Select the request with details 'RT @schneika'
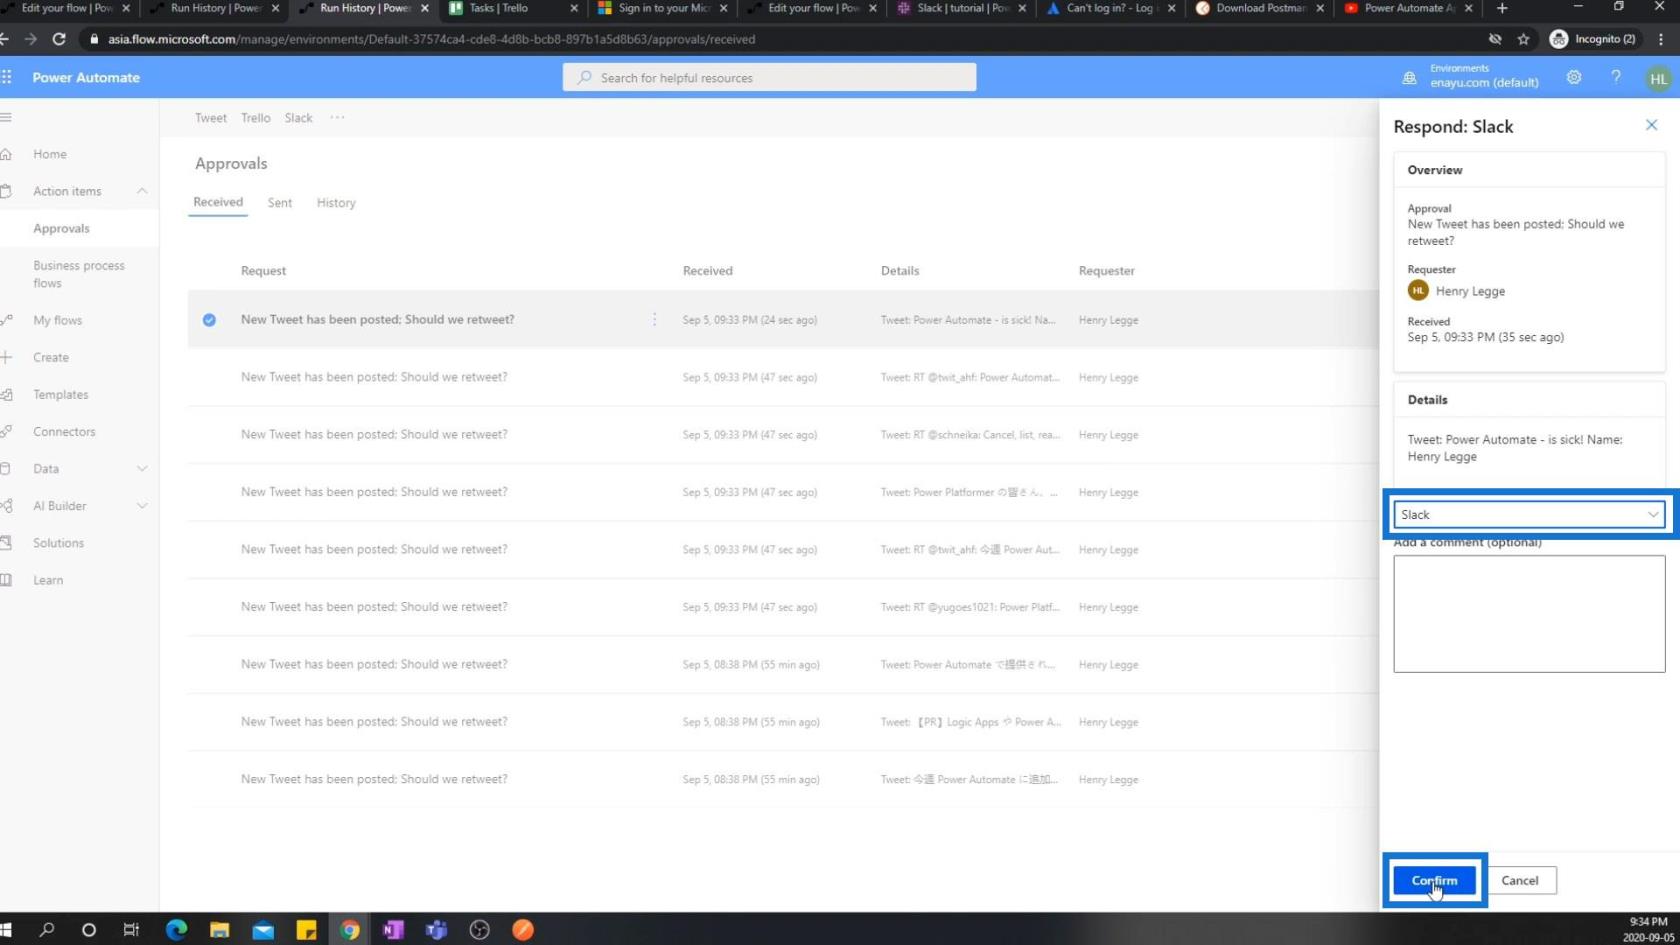This screenshot has height=945, width=1680. [x=783, y=434]
